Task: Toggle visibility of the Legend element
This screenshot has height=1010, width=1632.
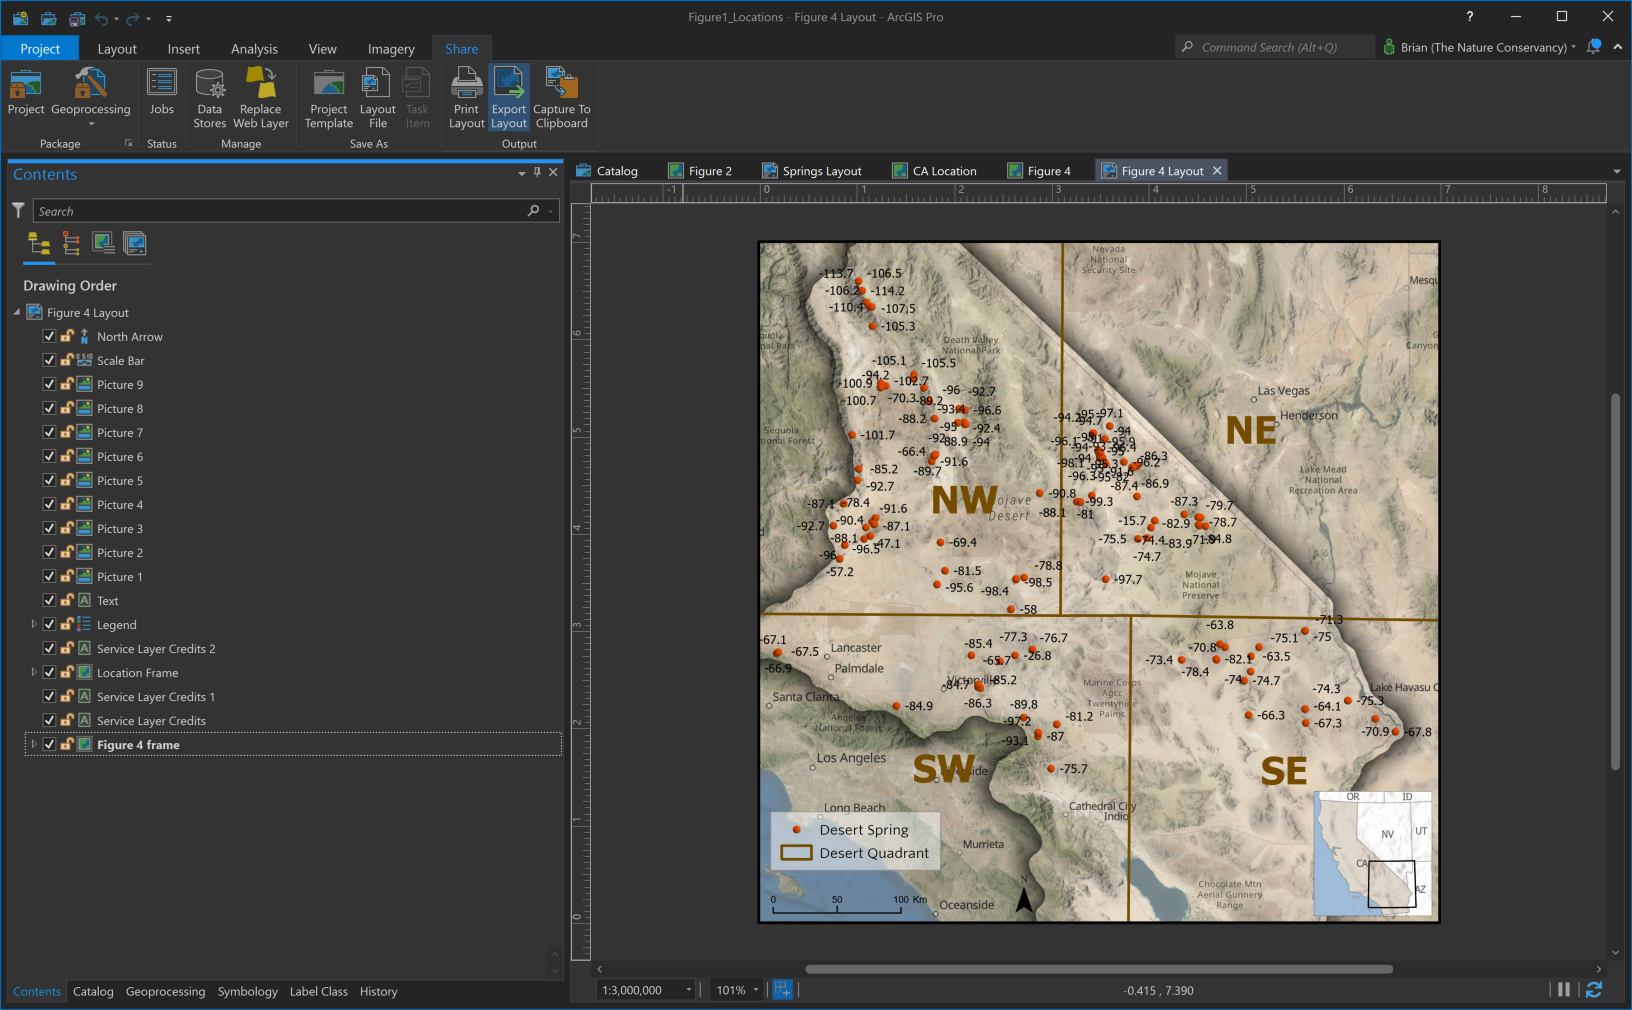Action: tap(49, 624)
